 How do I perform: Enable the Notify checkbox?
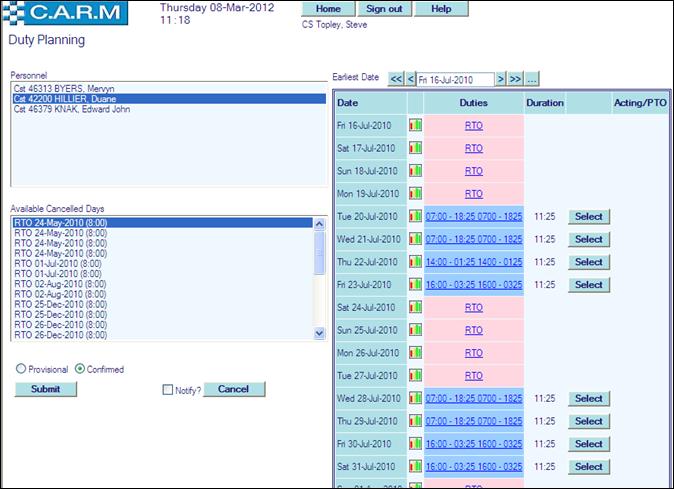click(x=168, y=390)
